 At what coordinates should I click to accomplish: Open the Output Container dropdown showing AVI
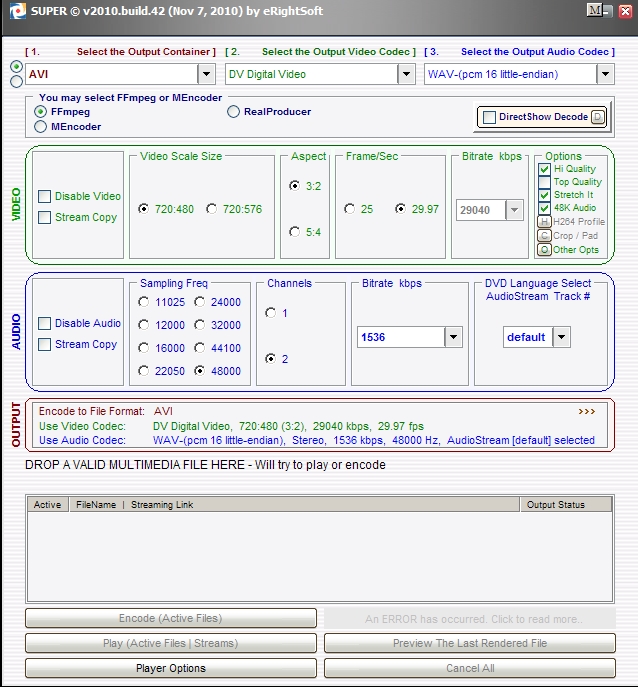coord(206,74)
